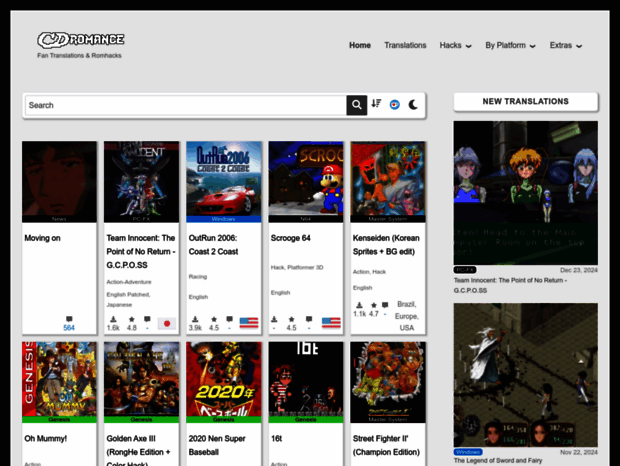The height and width of the screenshot is (466, 620).
Task: Click the Japan flag icon
Action: coord(167,323)
